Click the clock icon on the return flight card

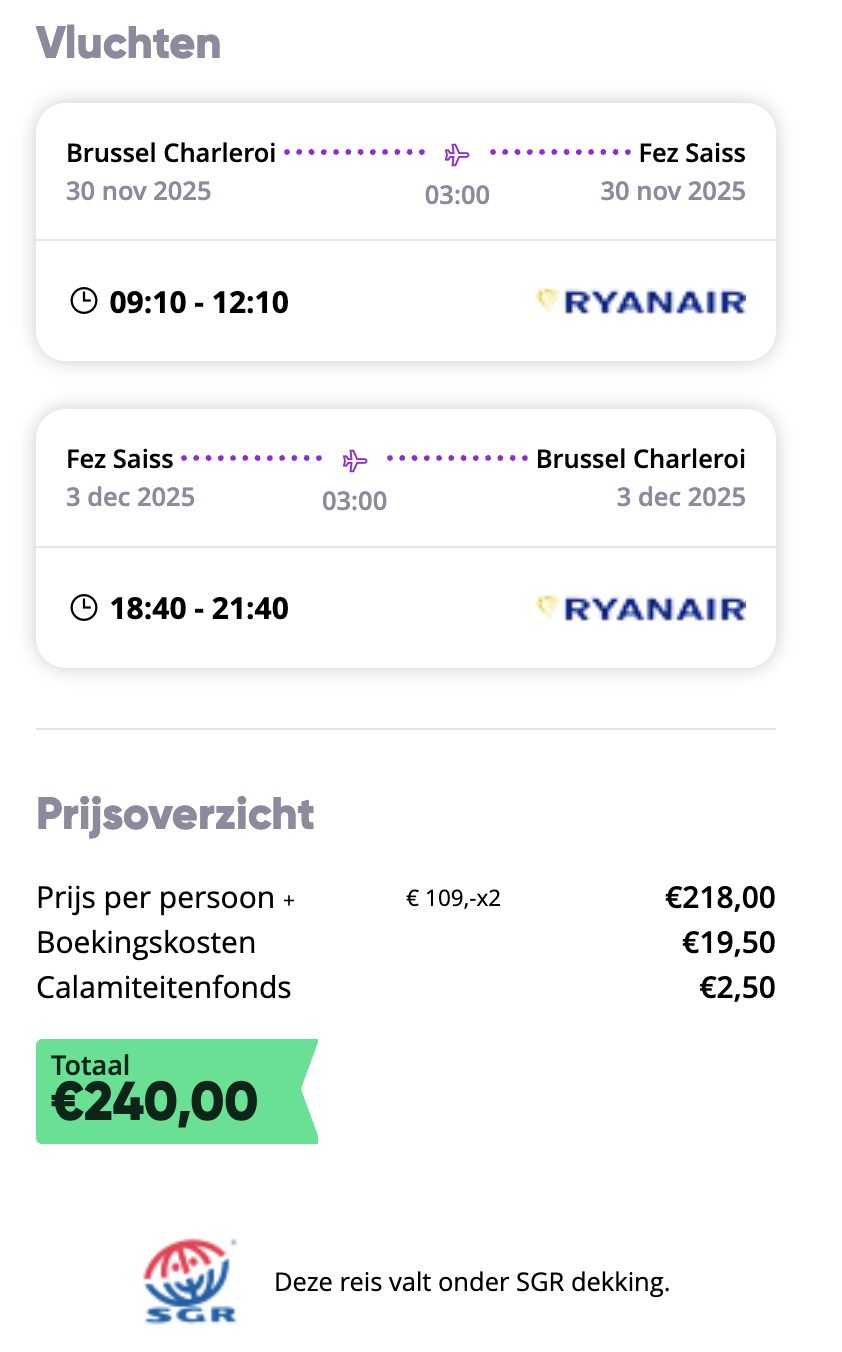tap(83, 607)
